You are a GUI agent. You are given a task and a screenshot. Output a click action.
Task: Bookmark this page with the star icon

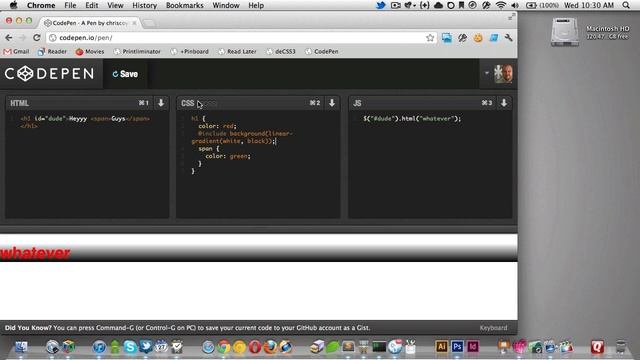click(430, 38)
